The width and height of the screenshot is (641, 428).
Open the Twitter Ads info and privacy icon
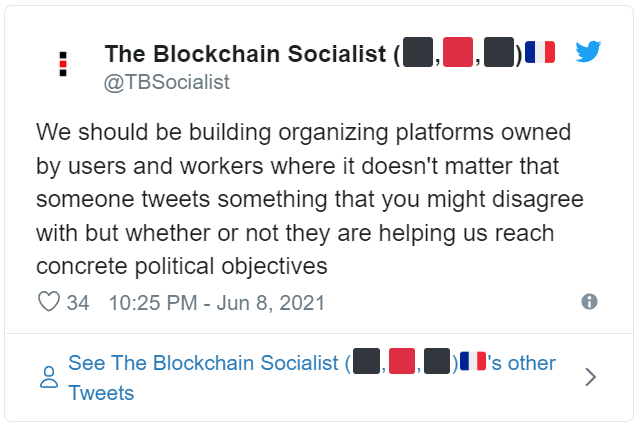[x=589, y=302]
